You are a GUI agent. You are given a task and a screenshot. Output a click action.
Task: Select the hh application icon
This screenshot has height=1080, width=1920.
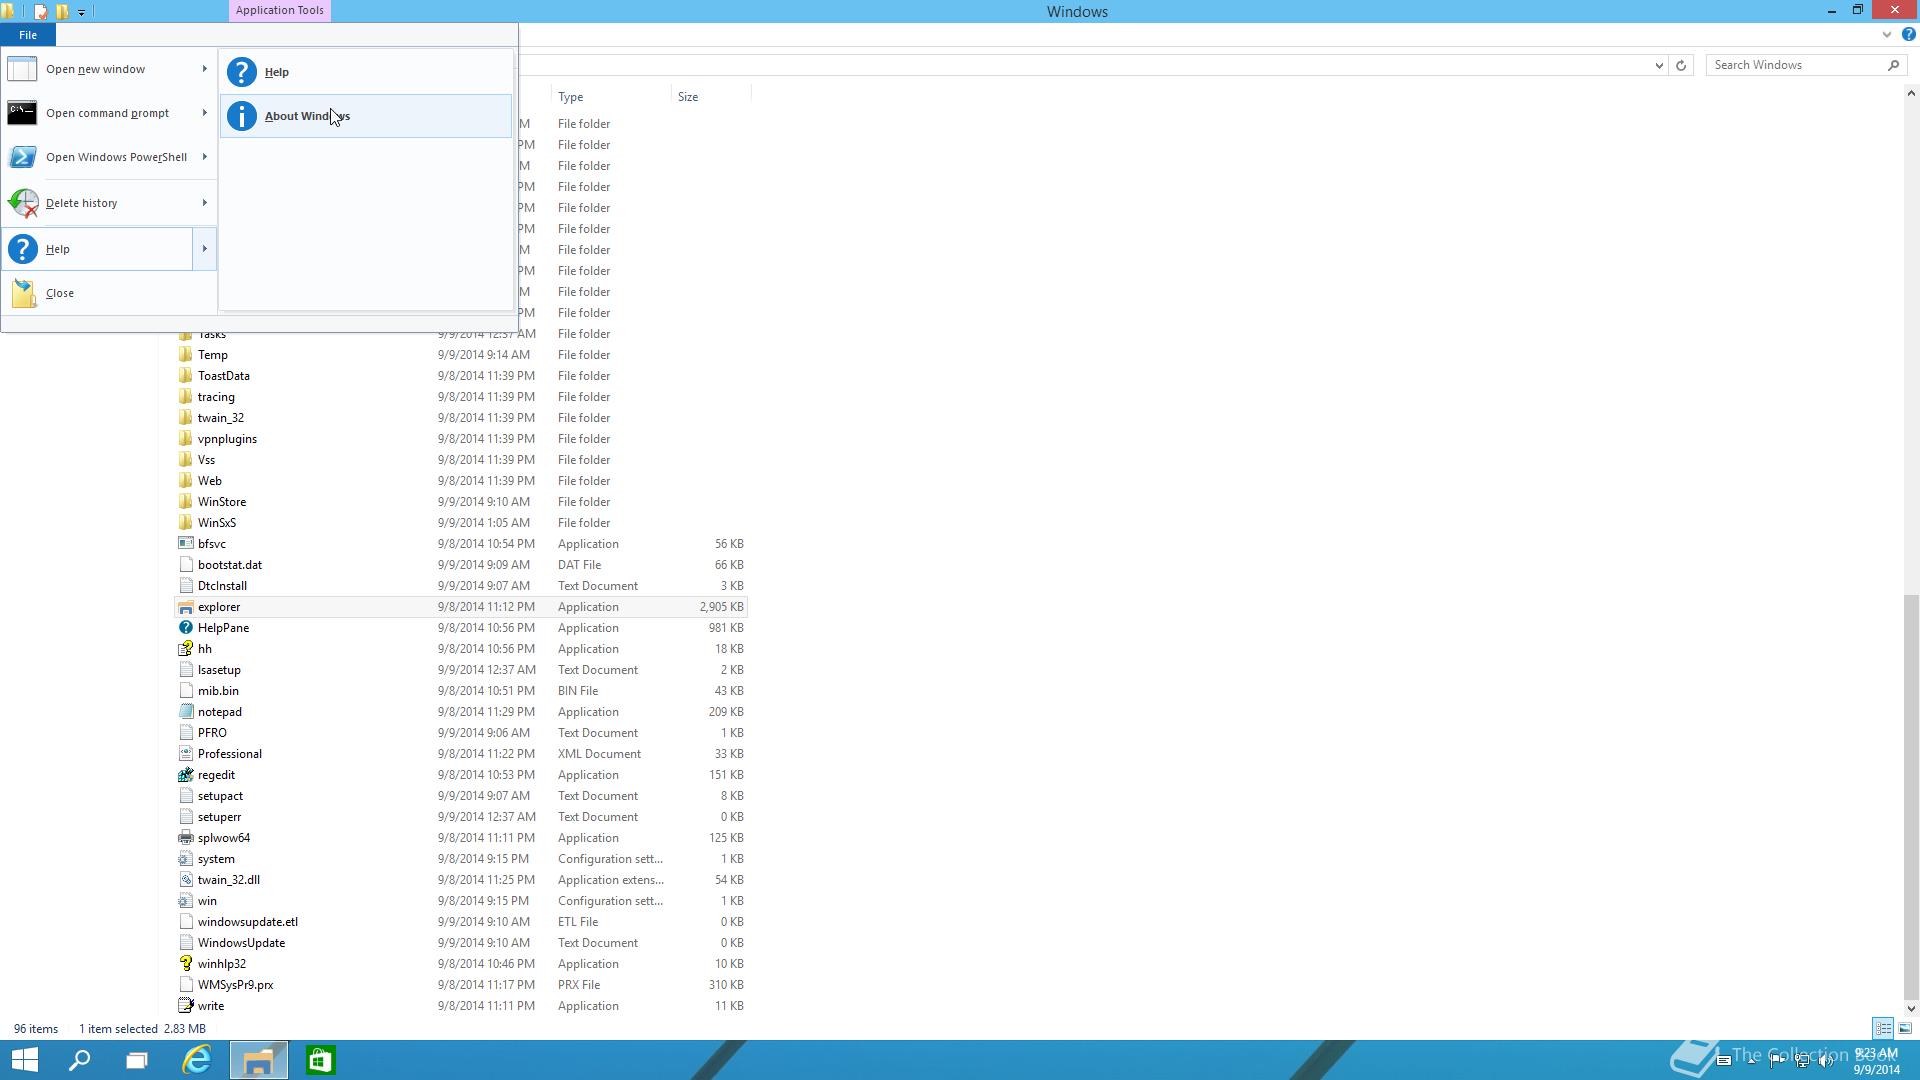[185, 649]
